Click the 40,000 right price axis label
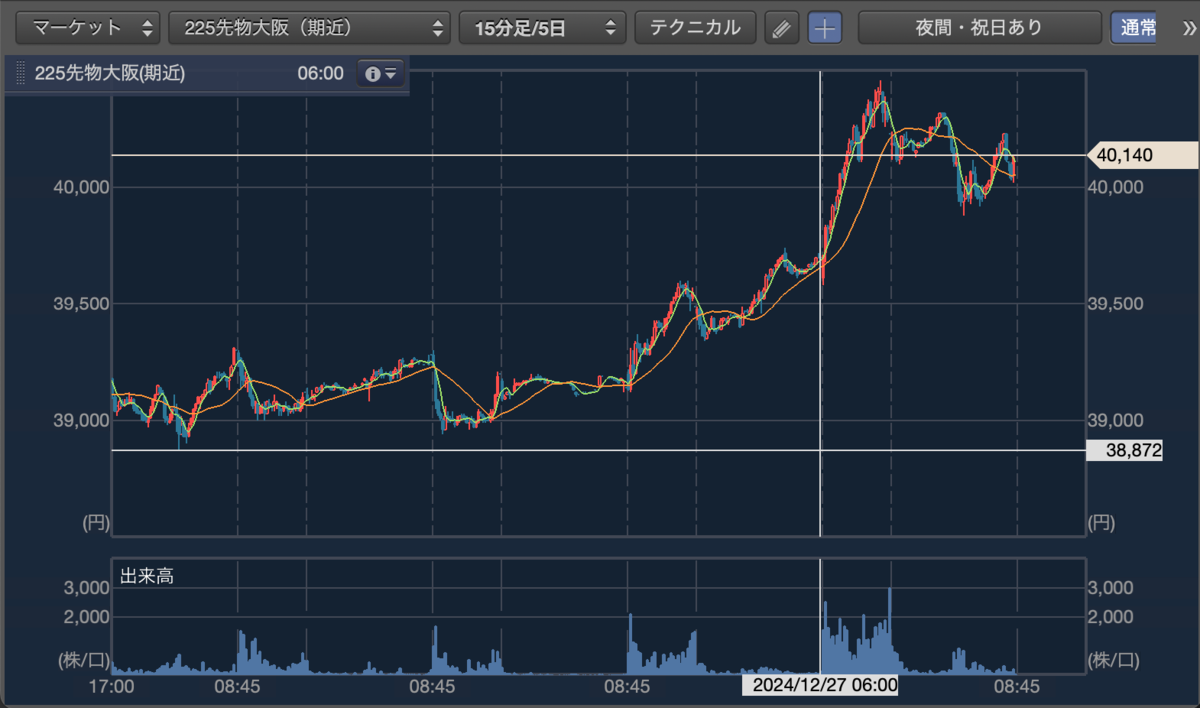1200x708 pixels. coord(1114,187)
